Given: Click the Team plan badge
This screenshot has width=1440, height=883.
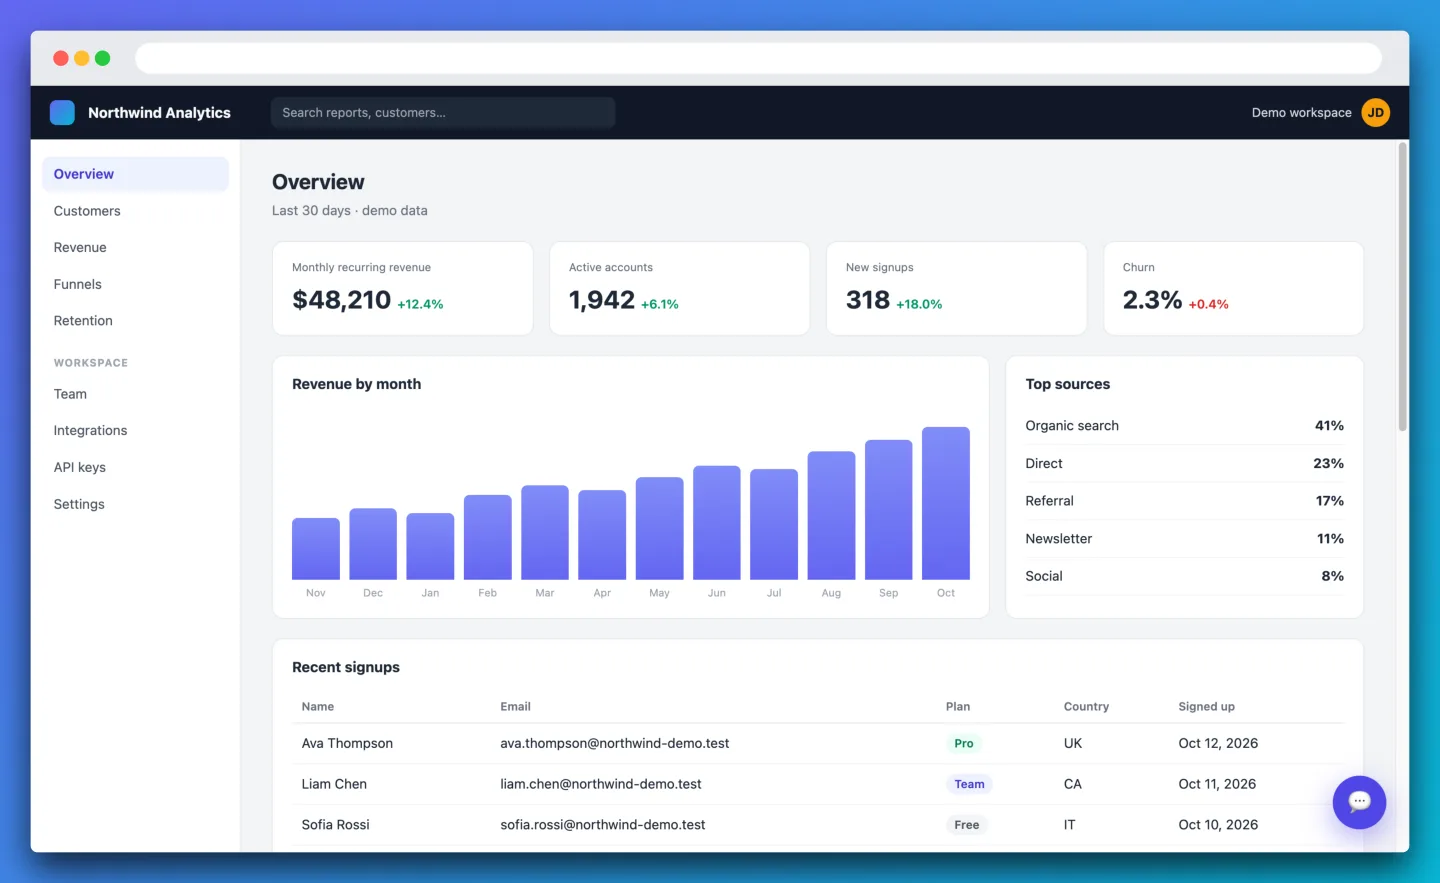Looking at the screenshot, I should tap(969, 784).
